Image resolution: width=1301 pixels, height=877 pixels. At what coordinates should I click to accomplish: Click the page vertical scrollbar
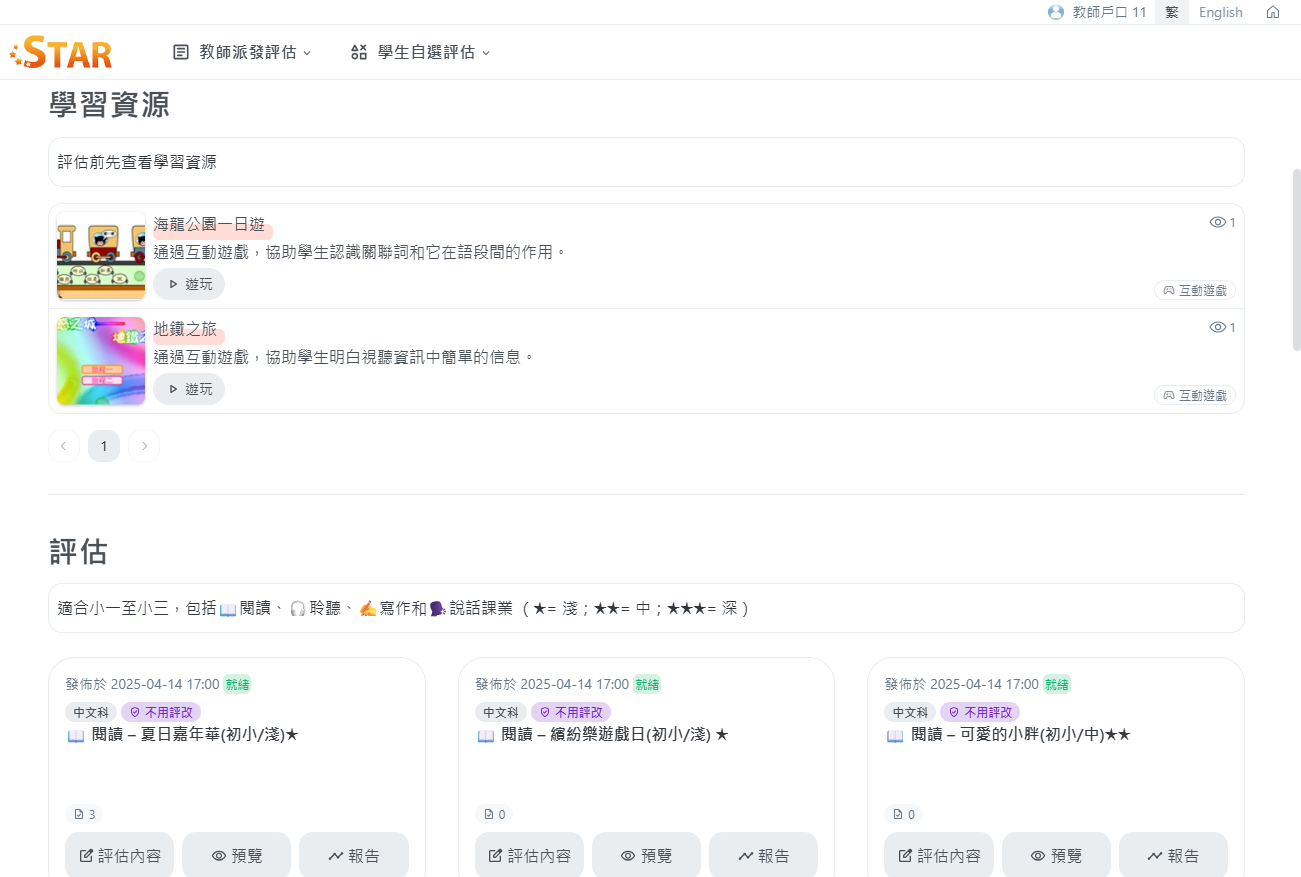point(1296,260)
